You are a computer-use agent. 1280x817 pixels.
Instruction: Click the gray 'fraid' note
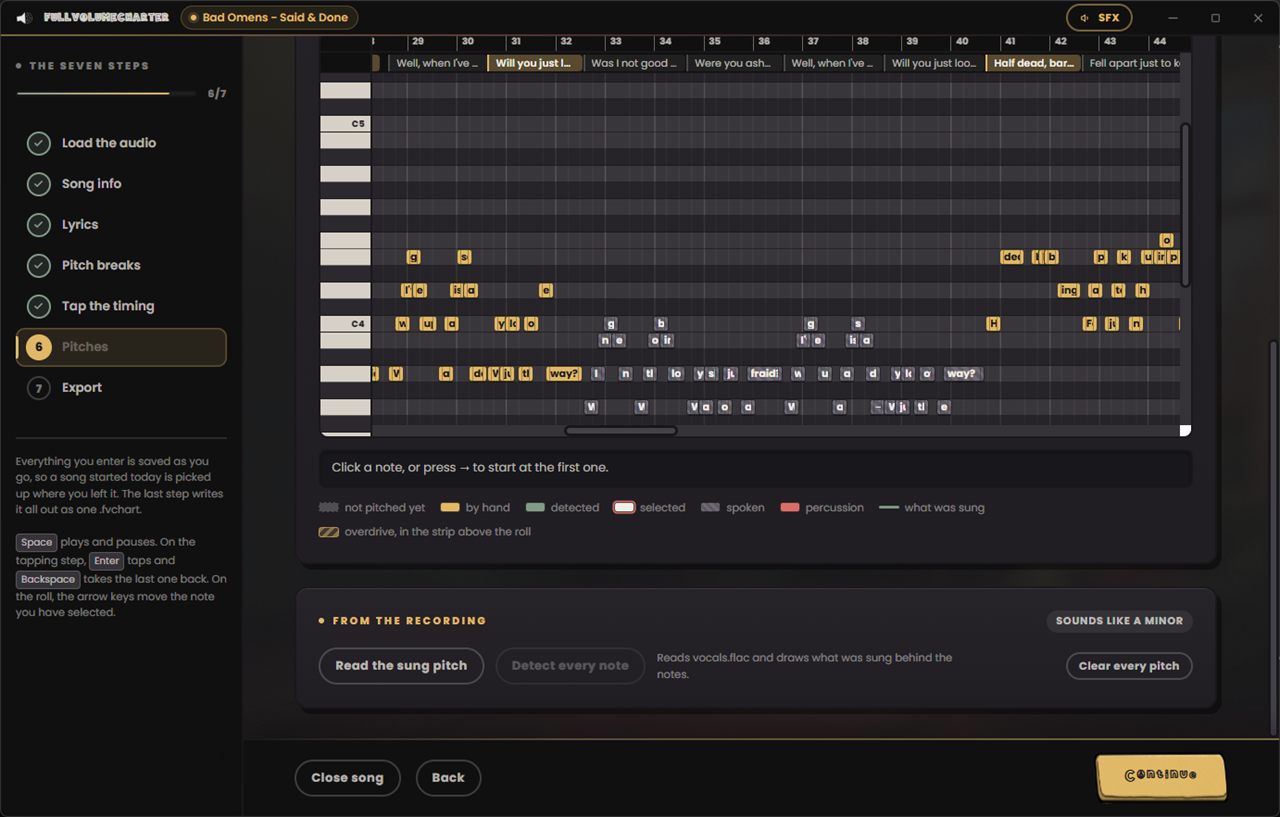[765, 374]
